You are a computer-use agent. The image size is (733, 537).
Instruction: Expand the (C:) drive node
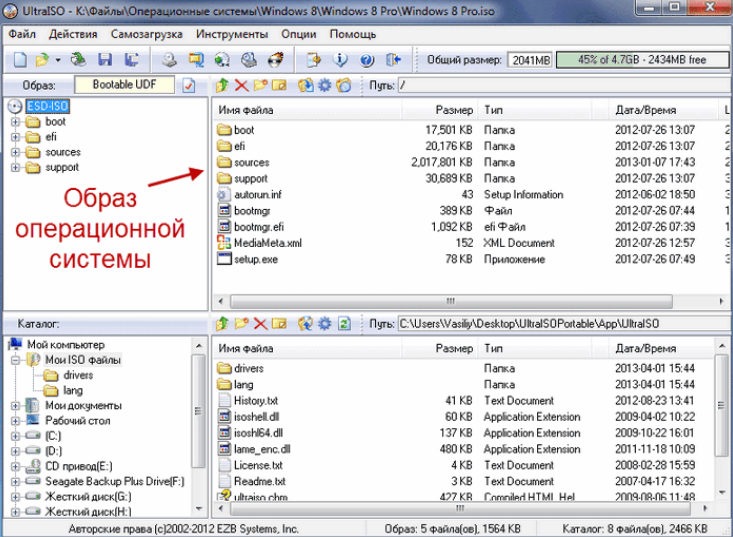[15, 436]
